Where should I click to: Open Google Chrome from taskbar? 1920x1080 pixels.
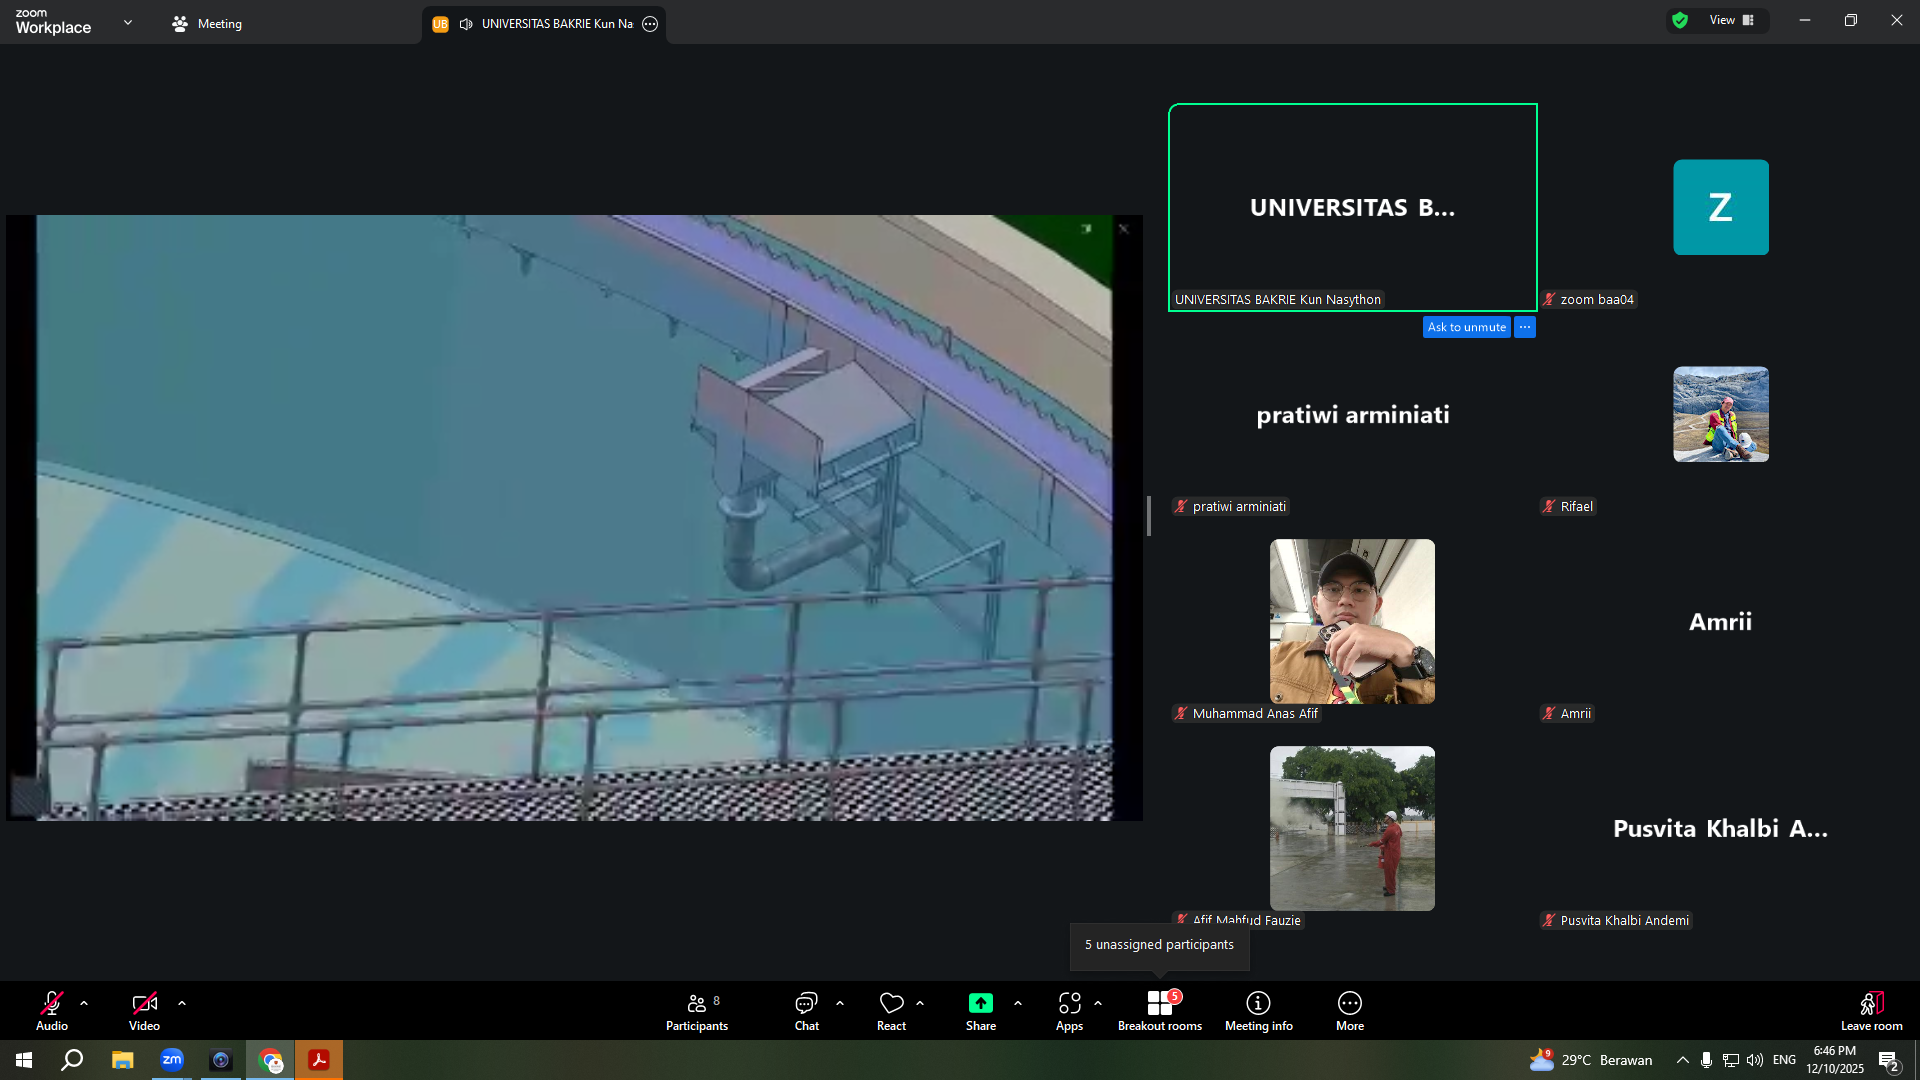coord(270,1060)
